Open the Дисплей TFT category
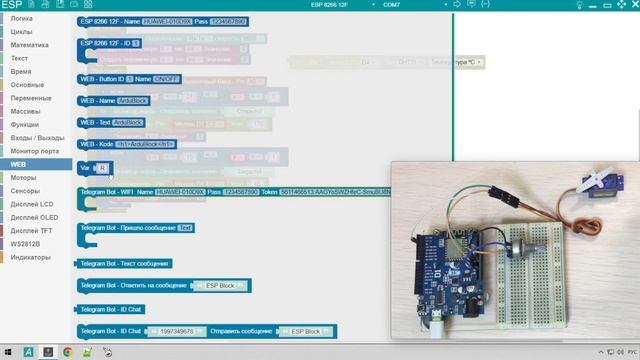Screen dimensions: 640x360 click(x=31, y=231)
